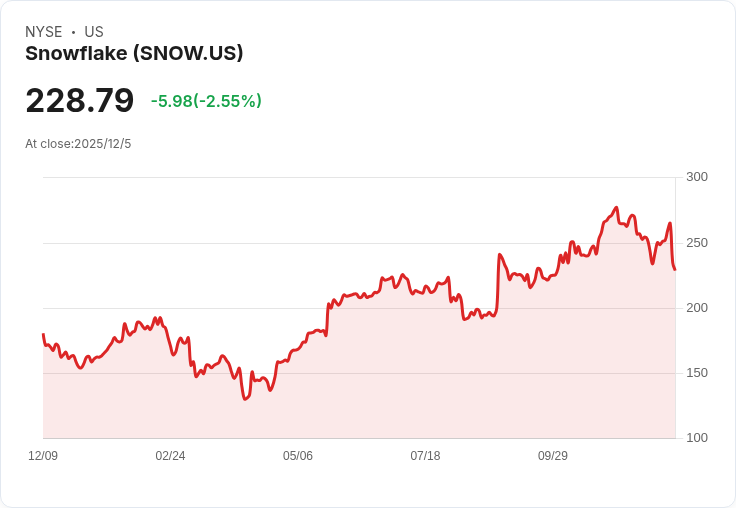Click the leftmost start of the price line
This screenshot has height=508, width=736.
(43, 334)
